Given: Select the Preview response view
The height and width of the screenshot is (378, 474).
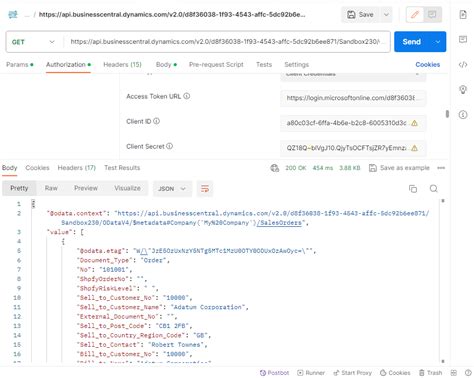Looking at the screenshot, I should [x=86, y=188].
